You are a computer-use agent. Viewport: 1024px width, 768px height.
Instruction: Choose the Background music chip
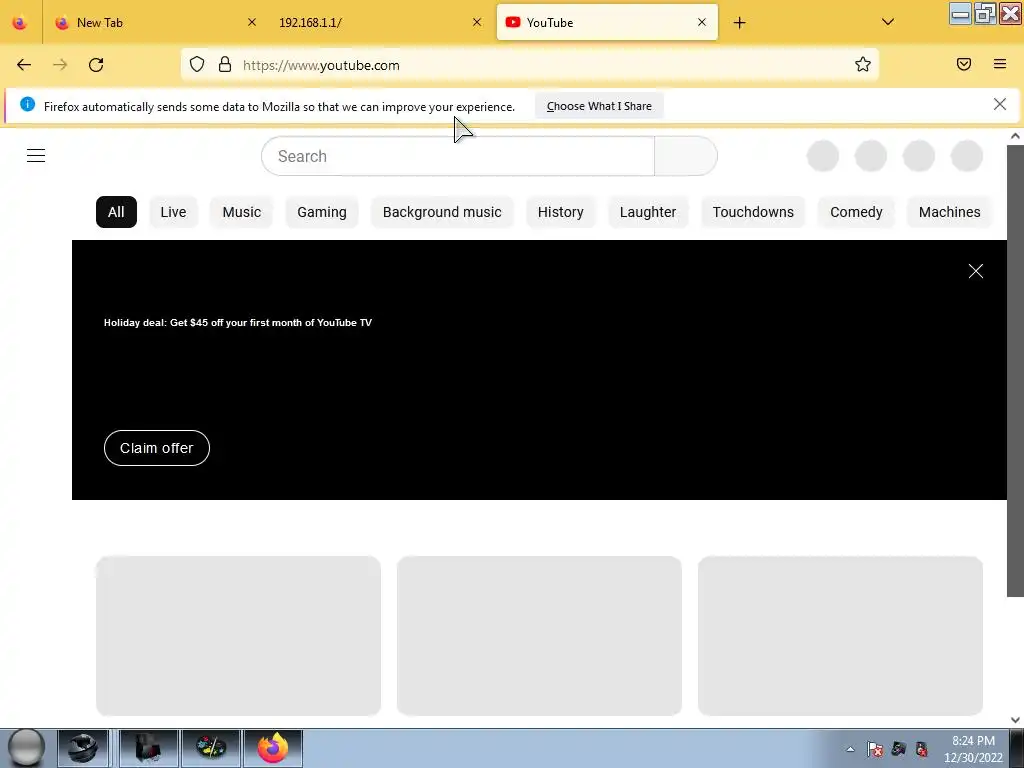point(442,212)
